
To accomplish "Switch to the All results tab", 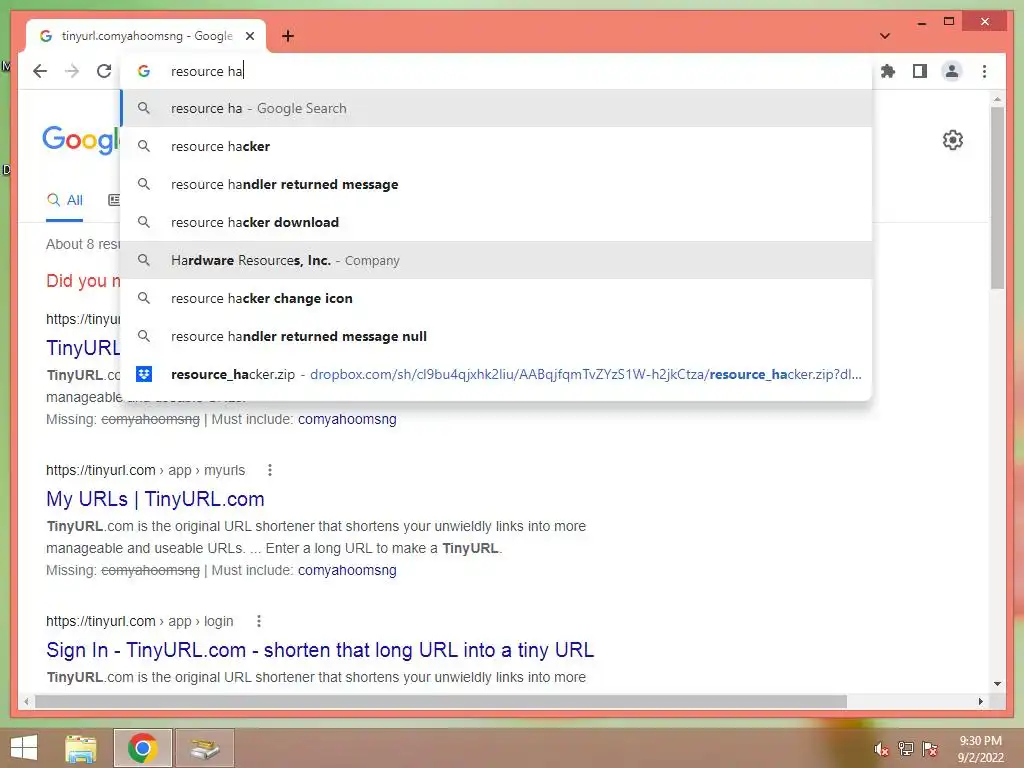I will 65,200.
